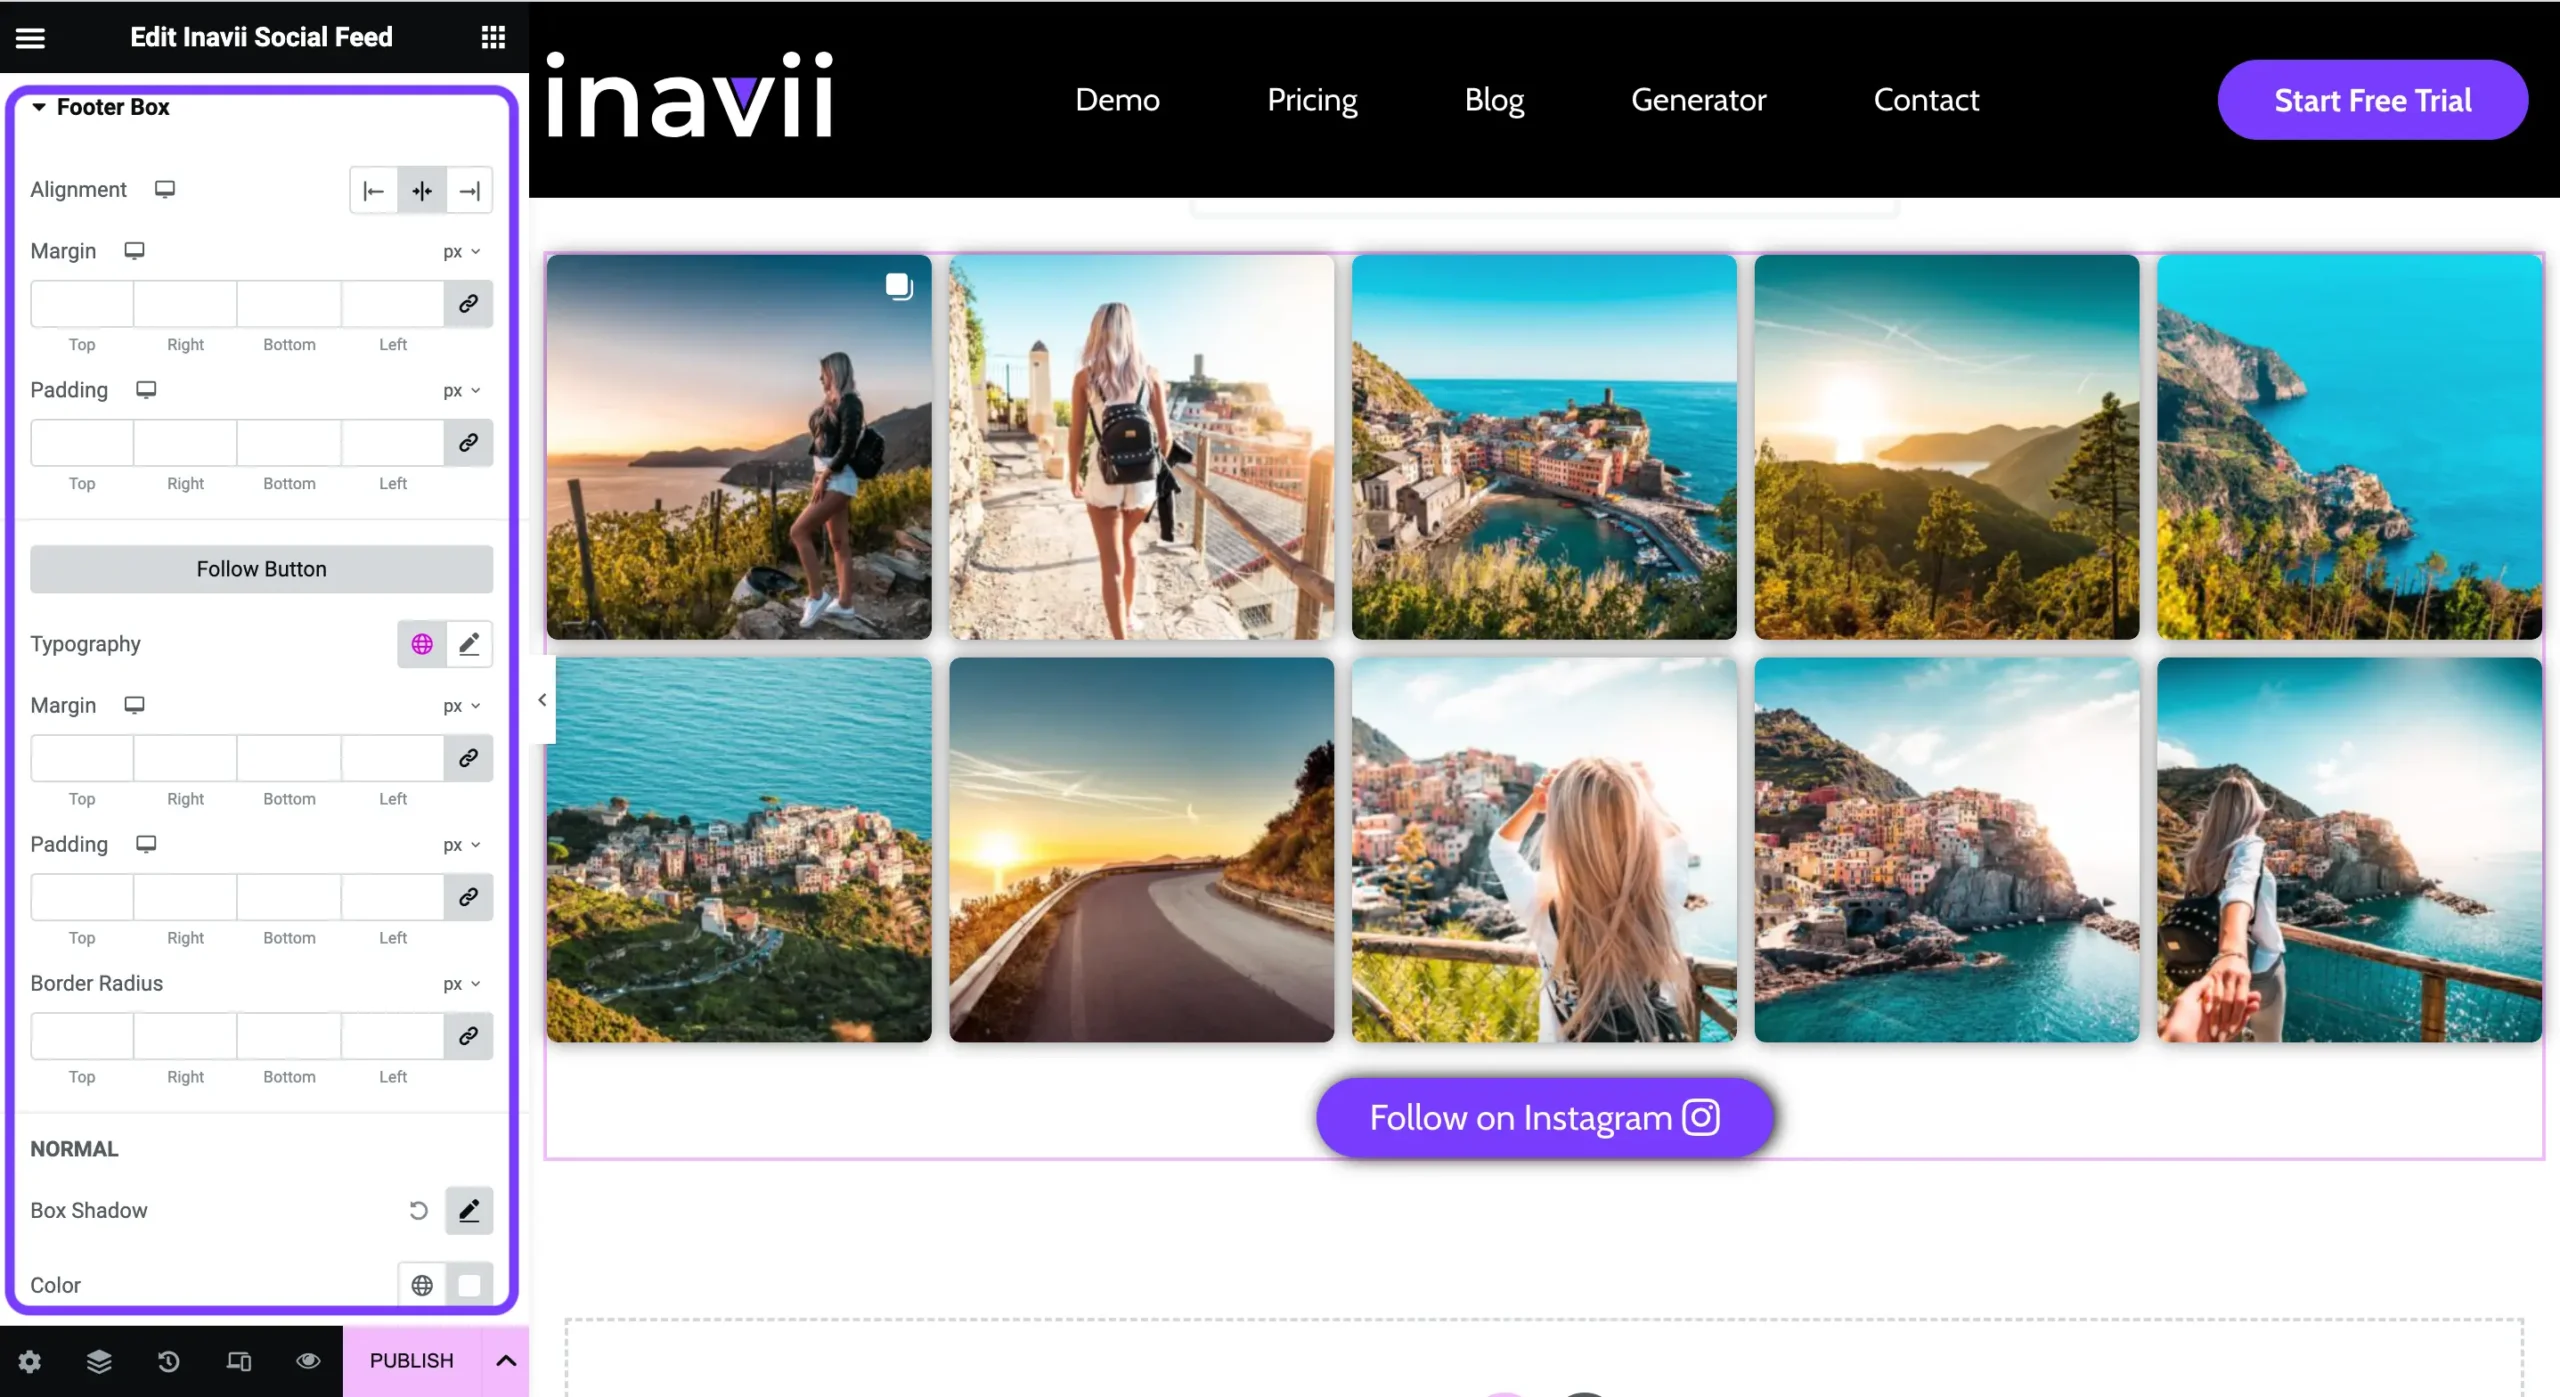
Task: Open the Color picker swatch
Action: coord(469,1284)
